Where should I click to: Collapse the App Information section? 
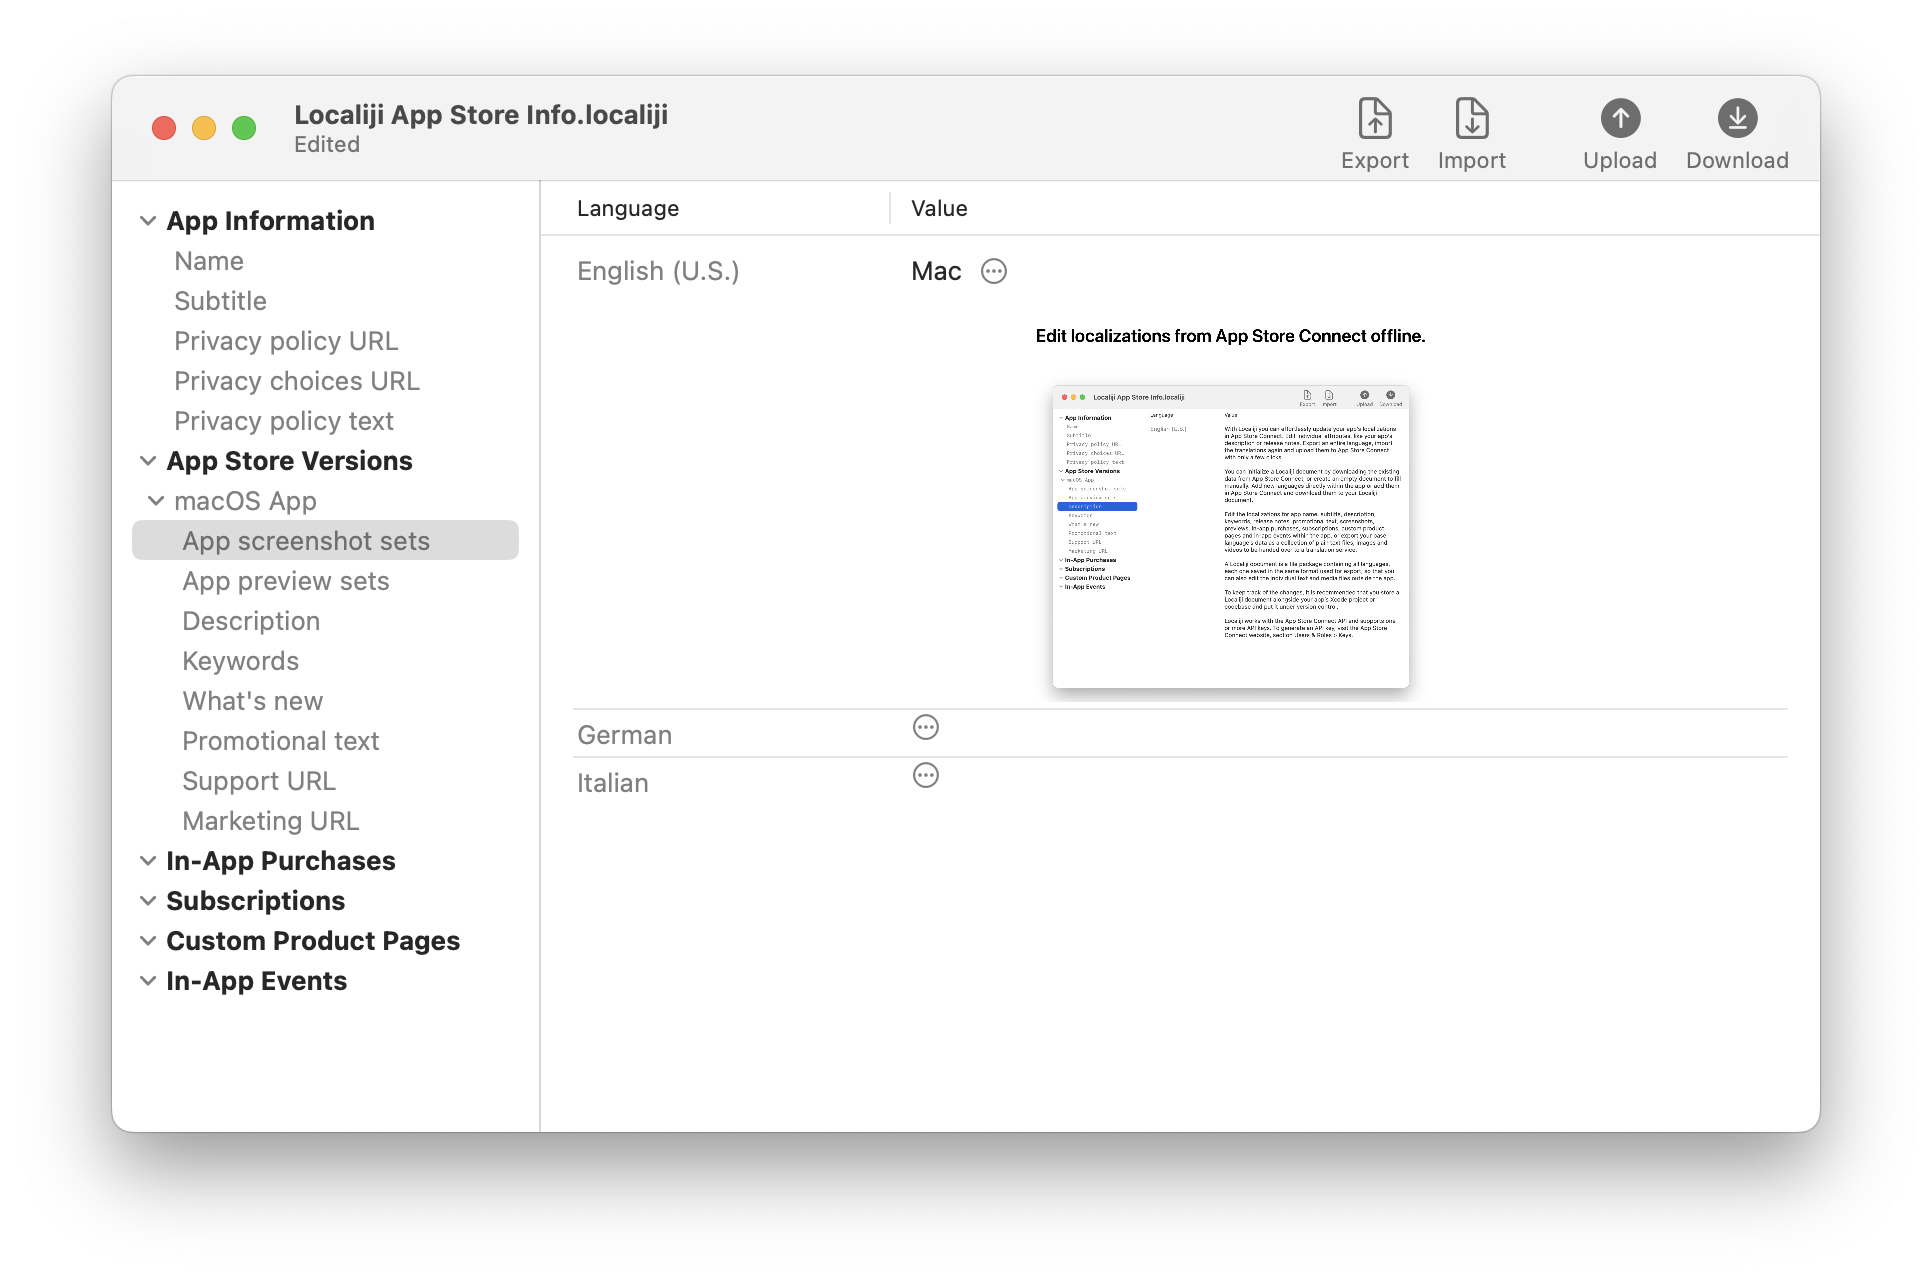pos(148,221)
